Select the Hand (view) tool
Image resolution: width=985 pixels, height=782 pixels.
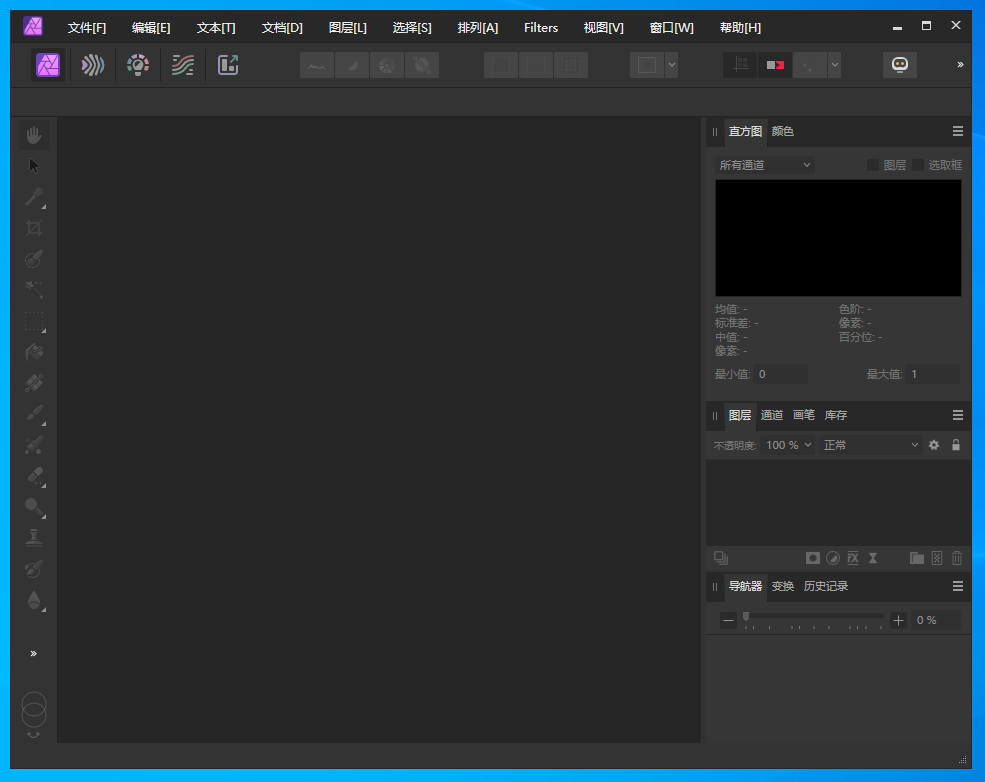(x=34, y=135)
